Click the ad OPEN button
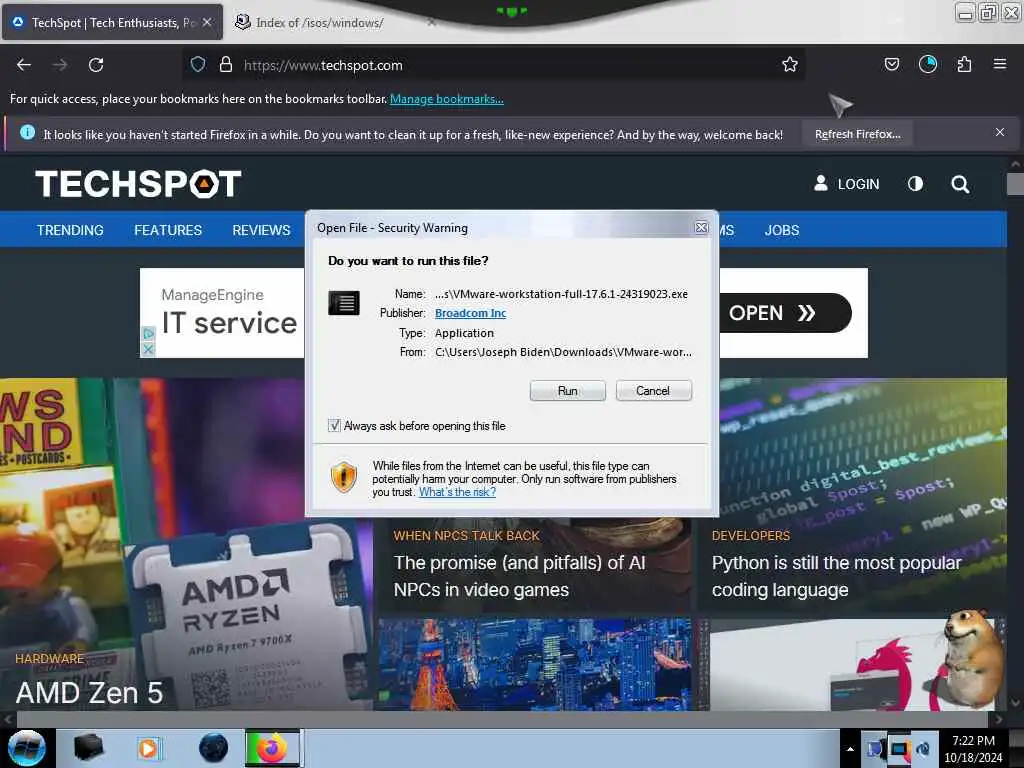Image resolution: width=1024 pixels, height=768 pixels. point(785,313)
